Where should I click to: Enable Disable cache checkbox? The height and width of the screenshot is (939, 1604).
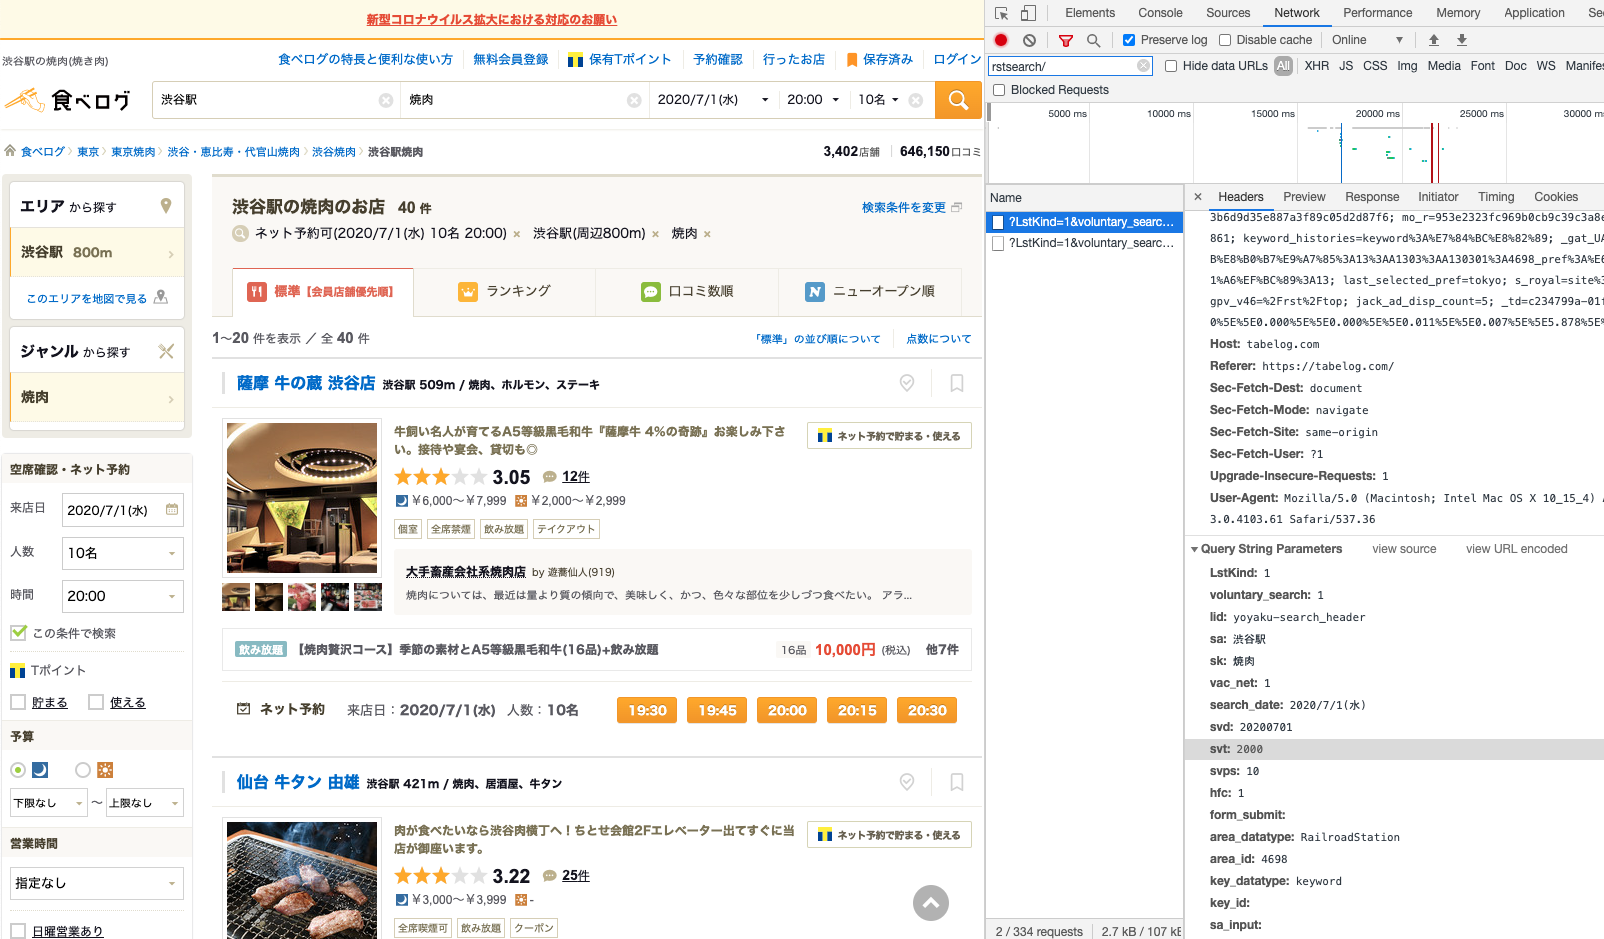(1225, 40)
